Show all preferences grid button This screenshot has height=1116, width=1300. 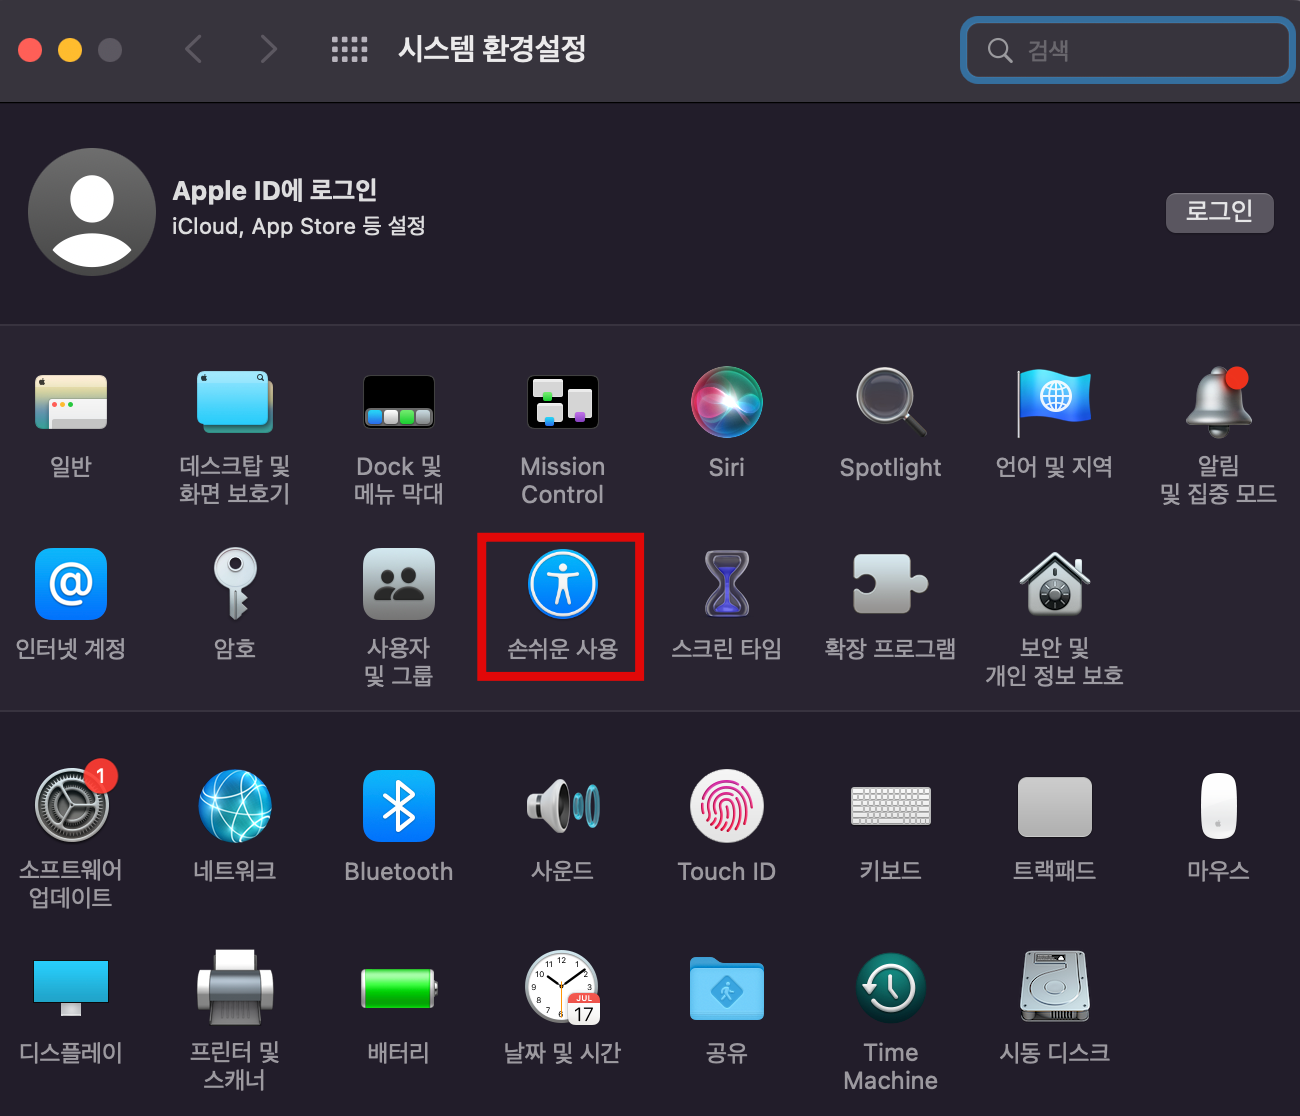pyautogui.click(x=349, y=49)
